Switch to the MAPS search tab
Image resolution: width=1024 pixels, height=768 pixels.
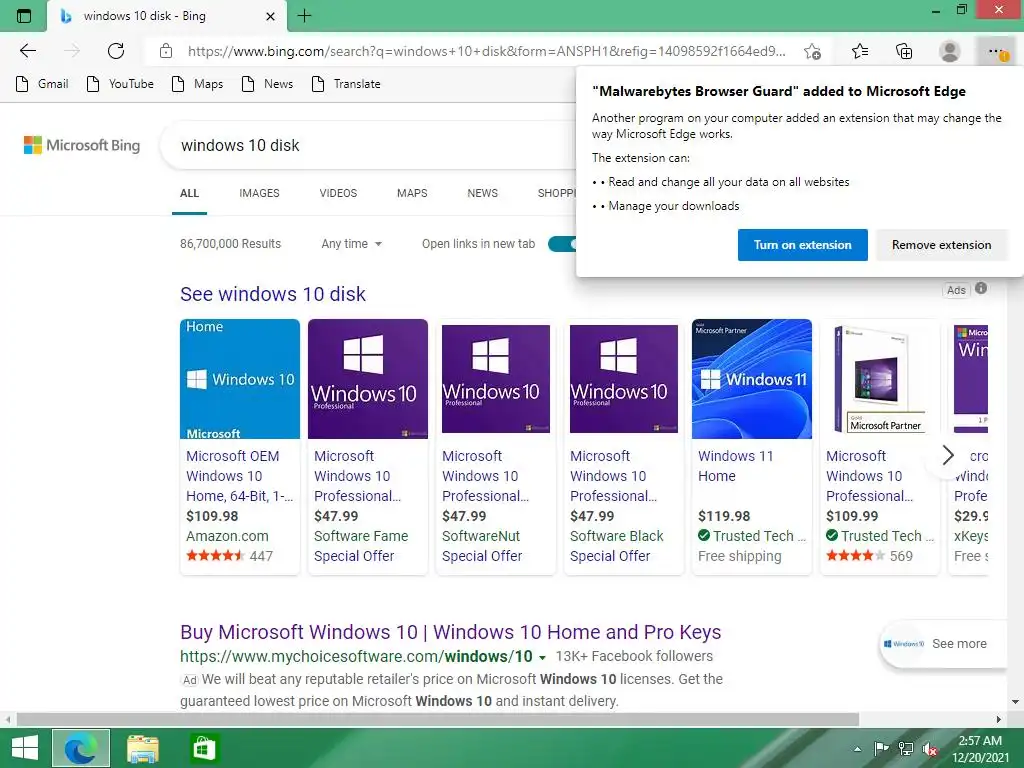point(412,193)
